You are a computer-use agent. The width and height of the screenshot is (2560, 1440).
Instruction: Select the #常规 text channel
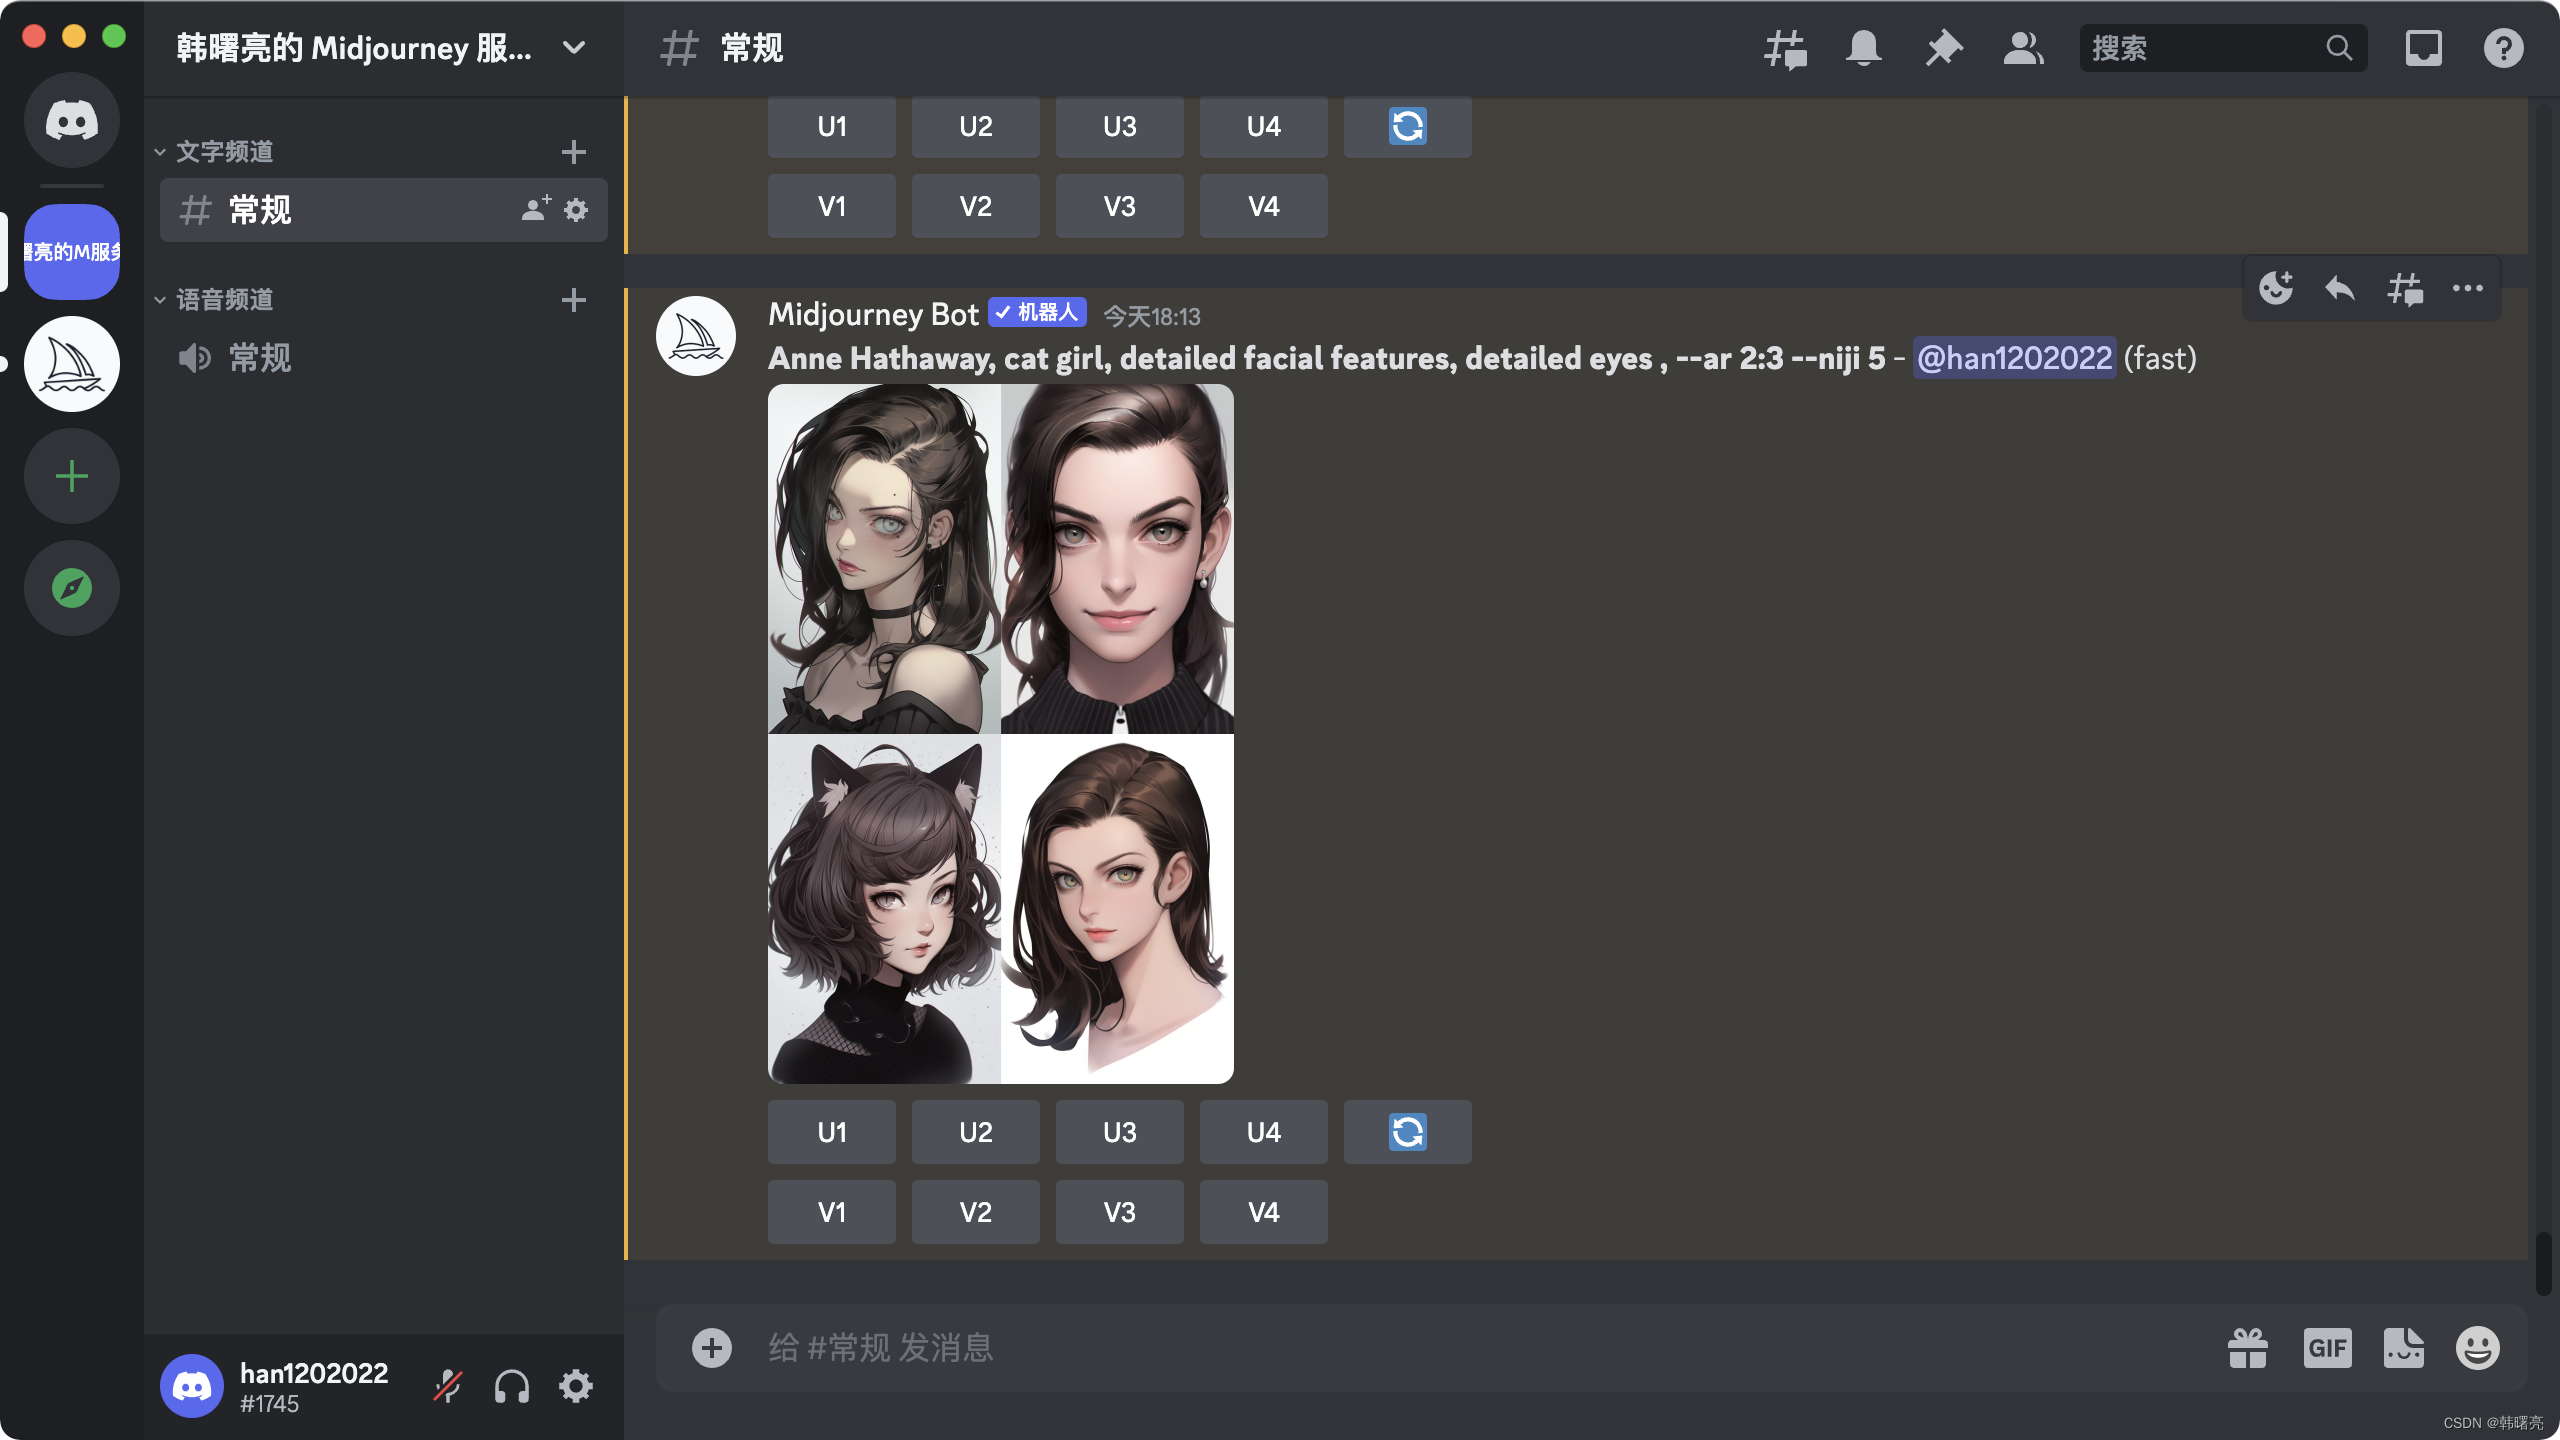tap(260, 210)
